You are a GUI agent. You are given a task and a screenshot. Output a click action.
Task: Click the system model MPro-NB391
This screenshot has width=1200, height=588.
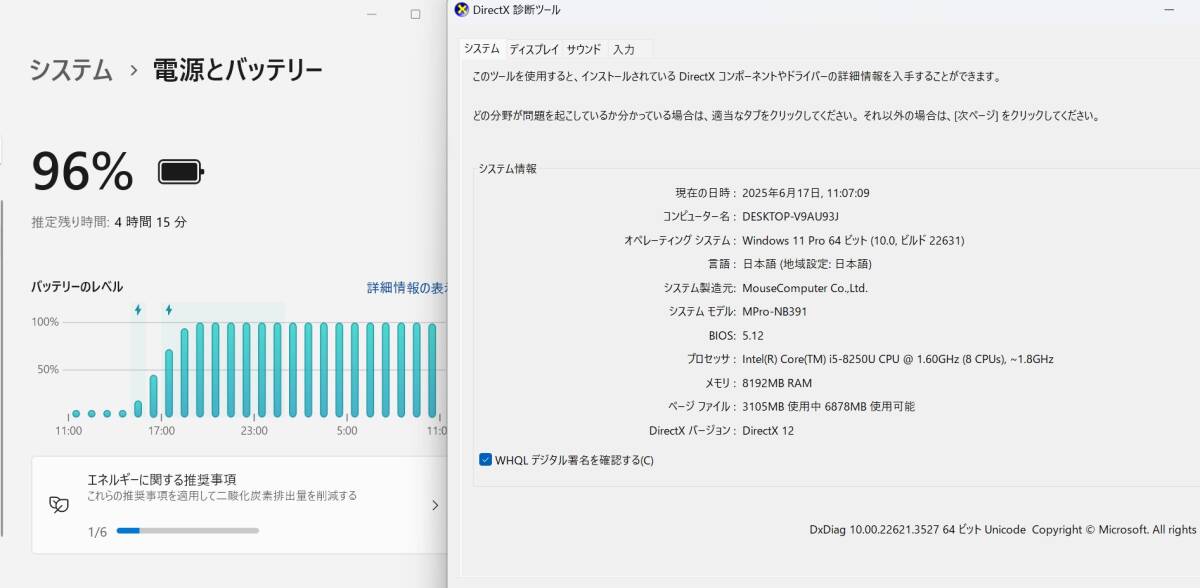click(774, 312)
